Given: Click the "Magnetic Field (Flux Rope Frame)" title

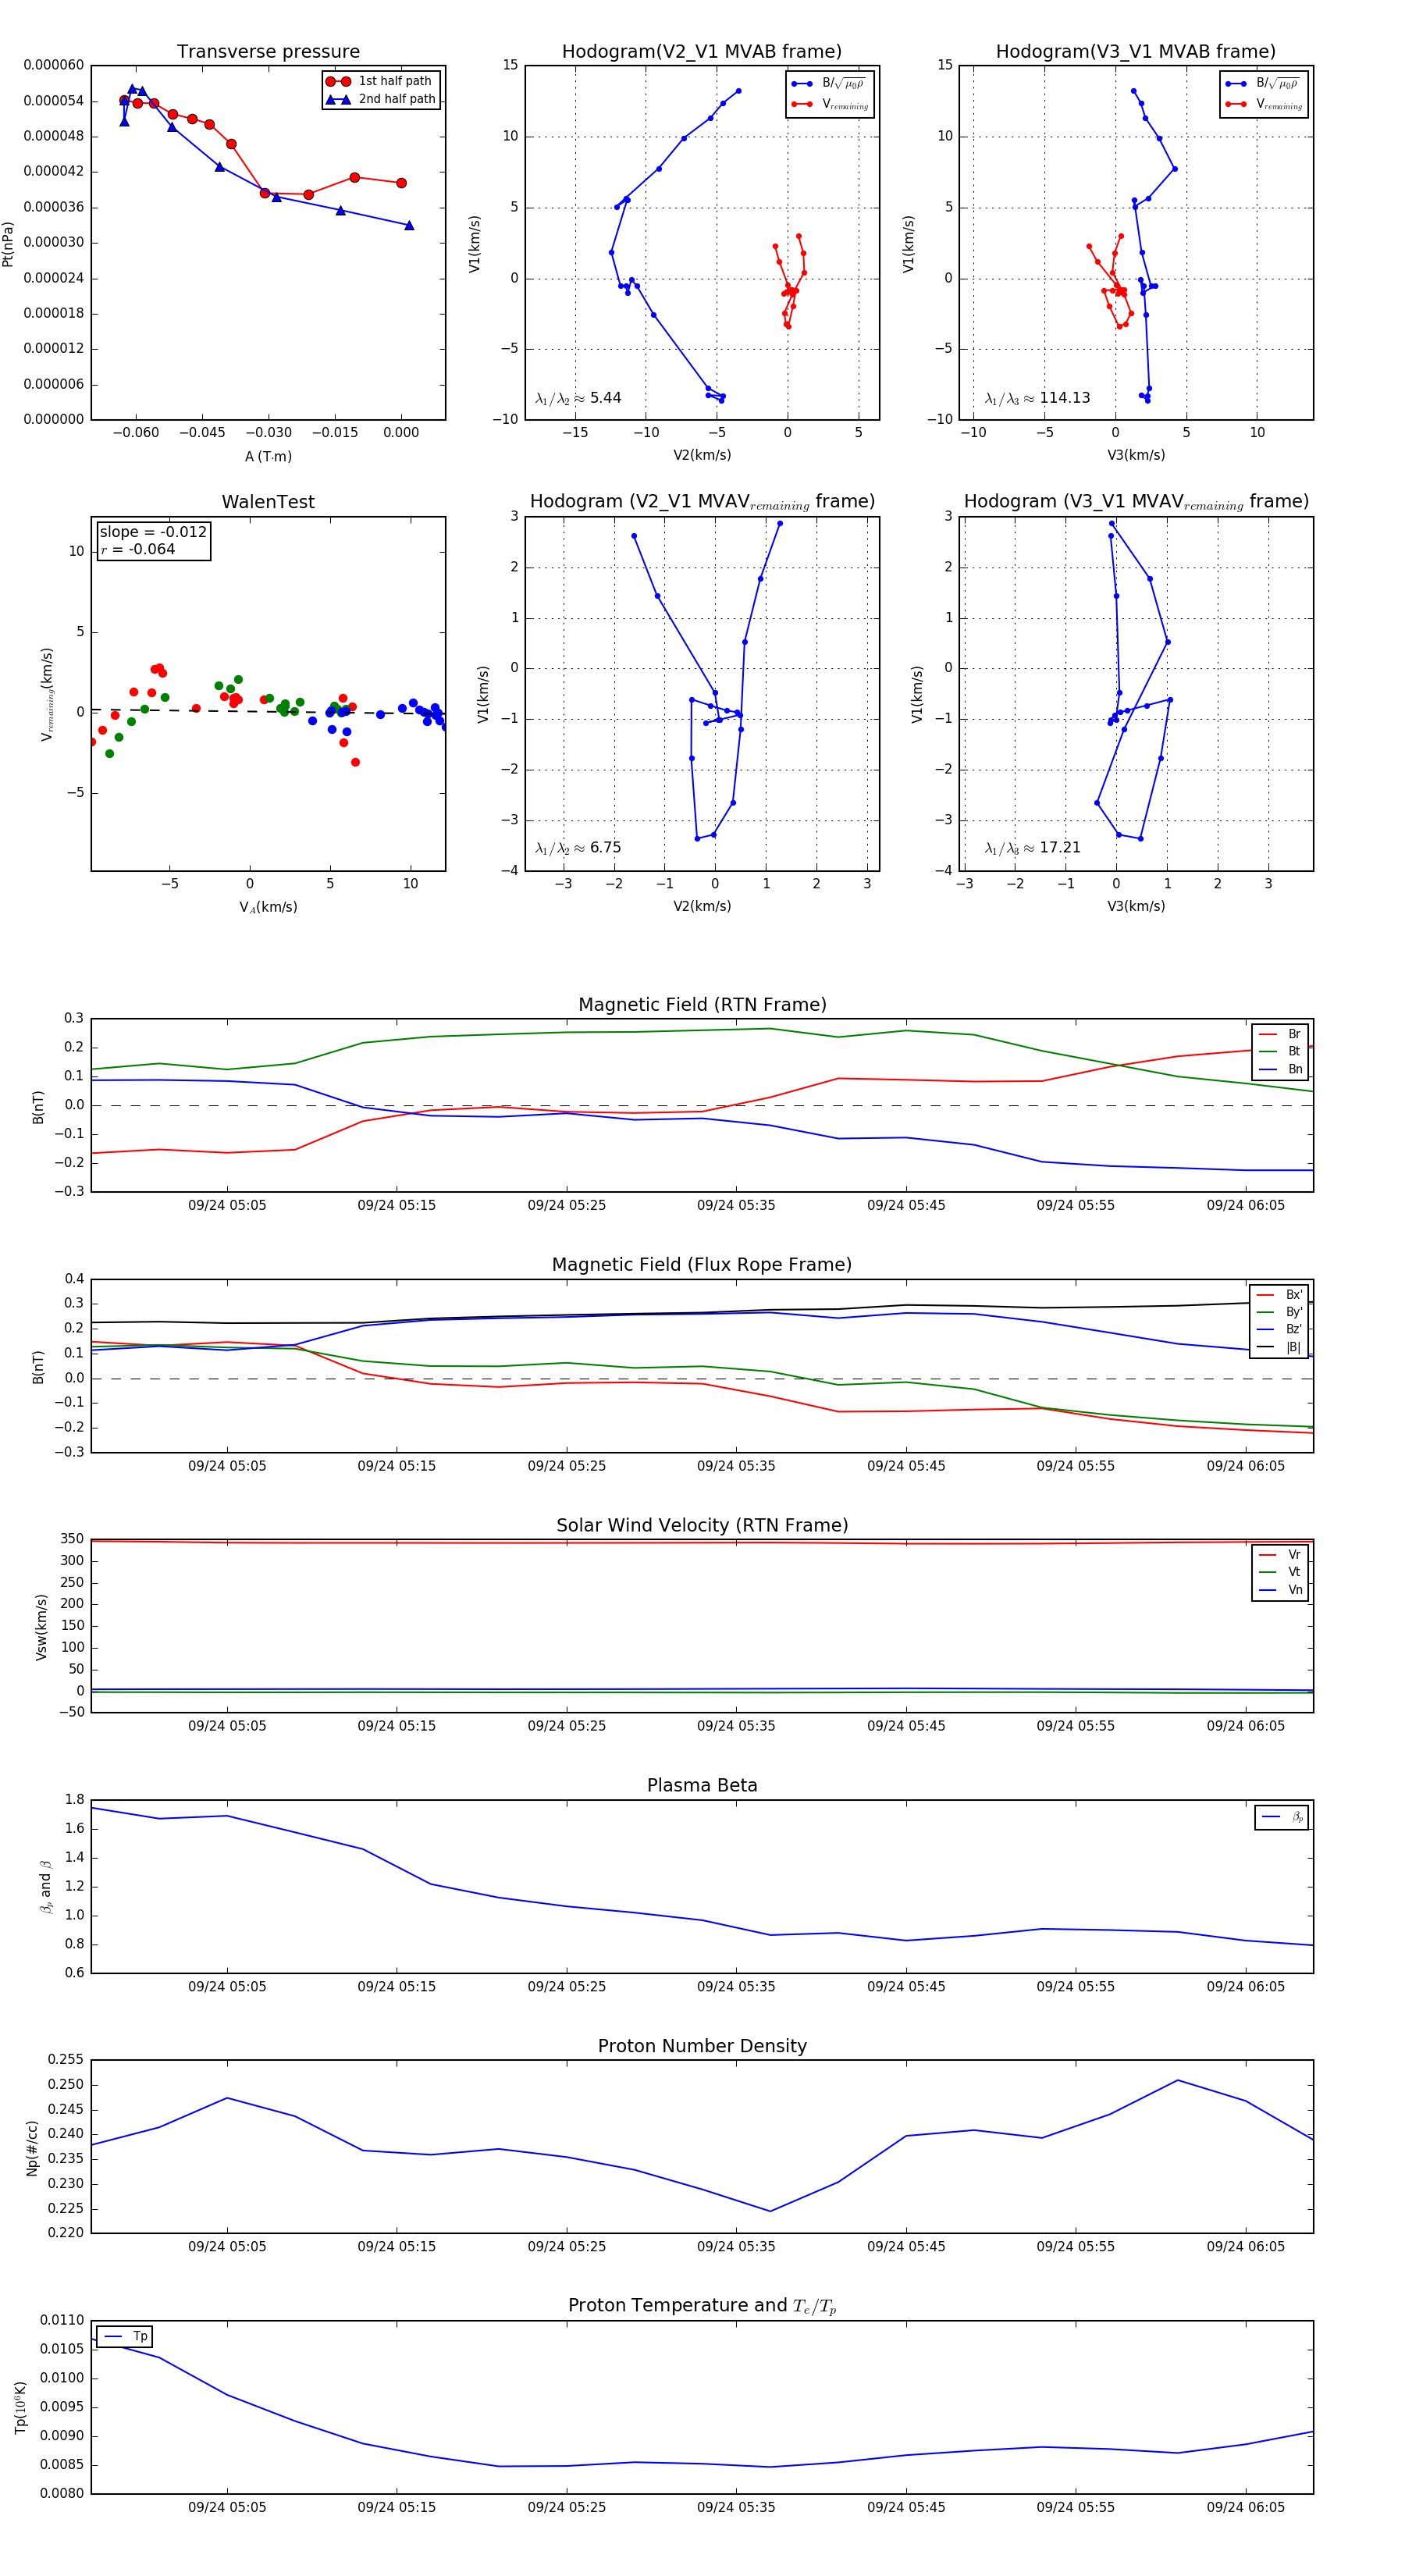Looking at the screenshot, I should click(702, 1265).
